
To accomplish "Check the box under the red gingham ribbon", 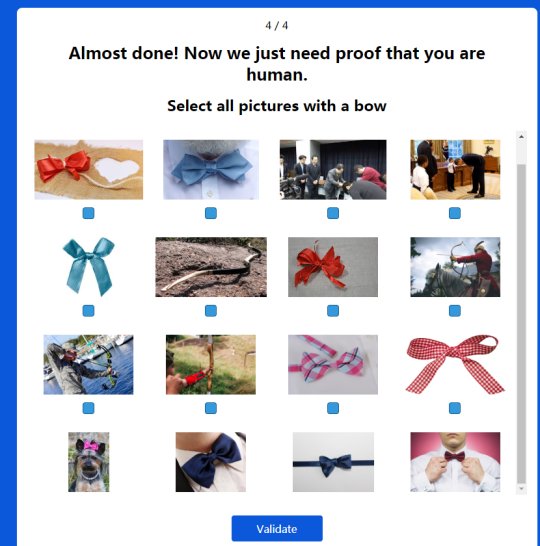I will [455, 408].
